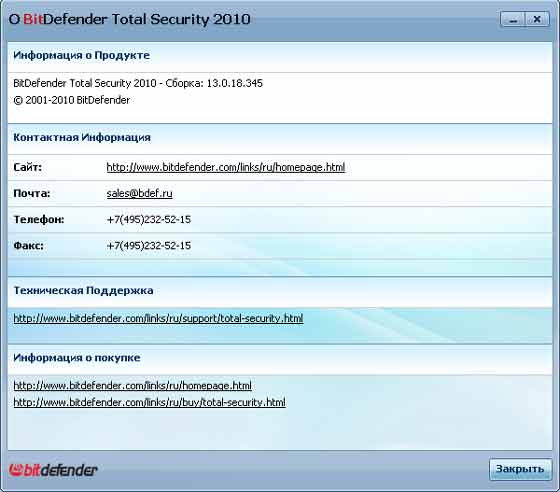Click the © 2001-2010 BitDefender copyright text

tap(71, 100)
